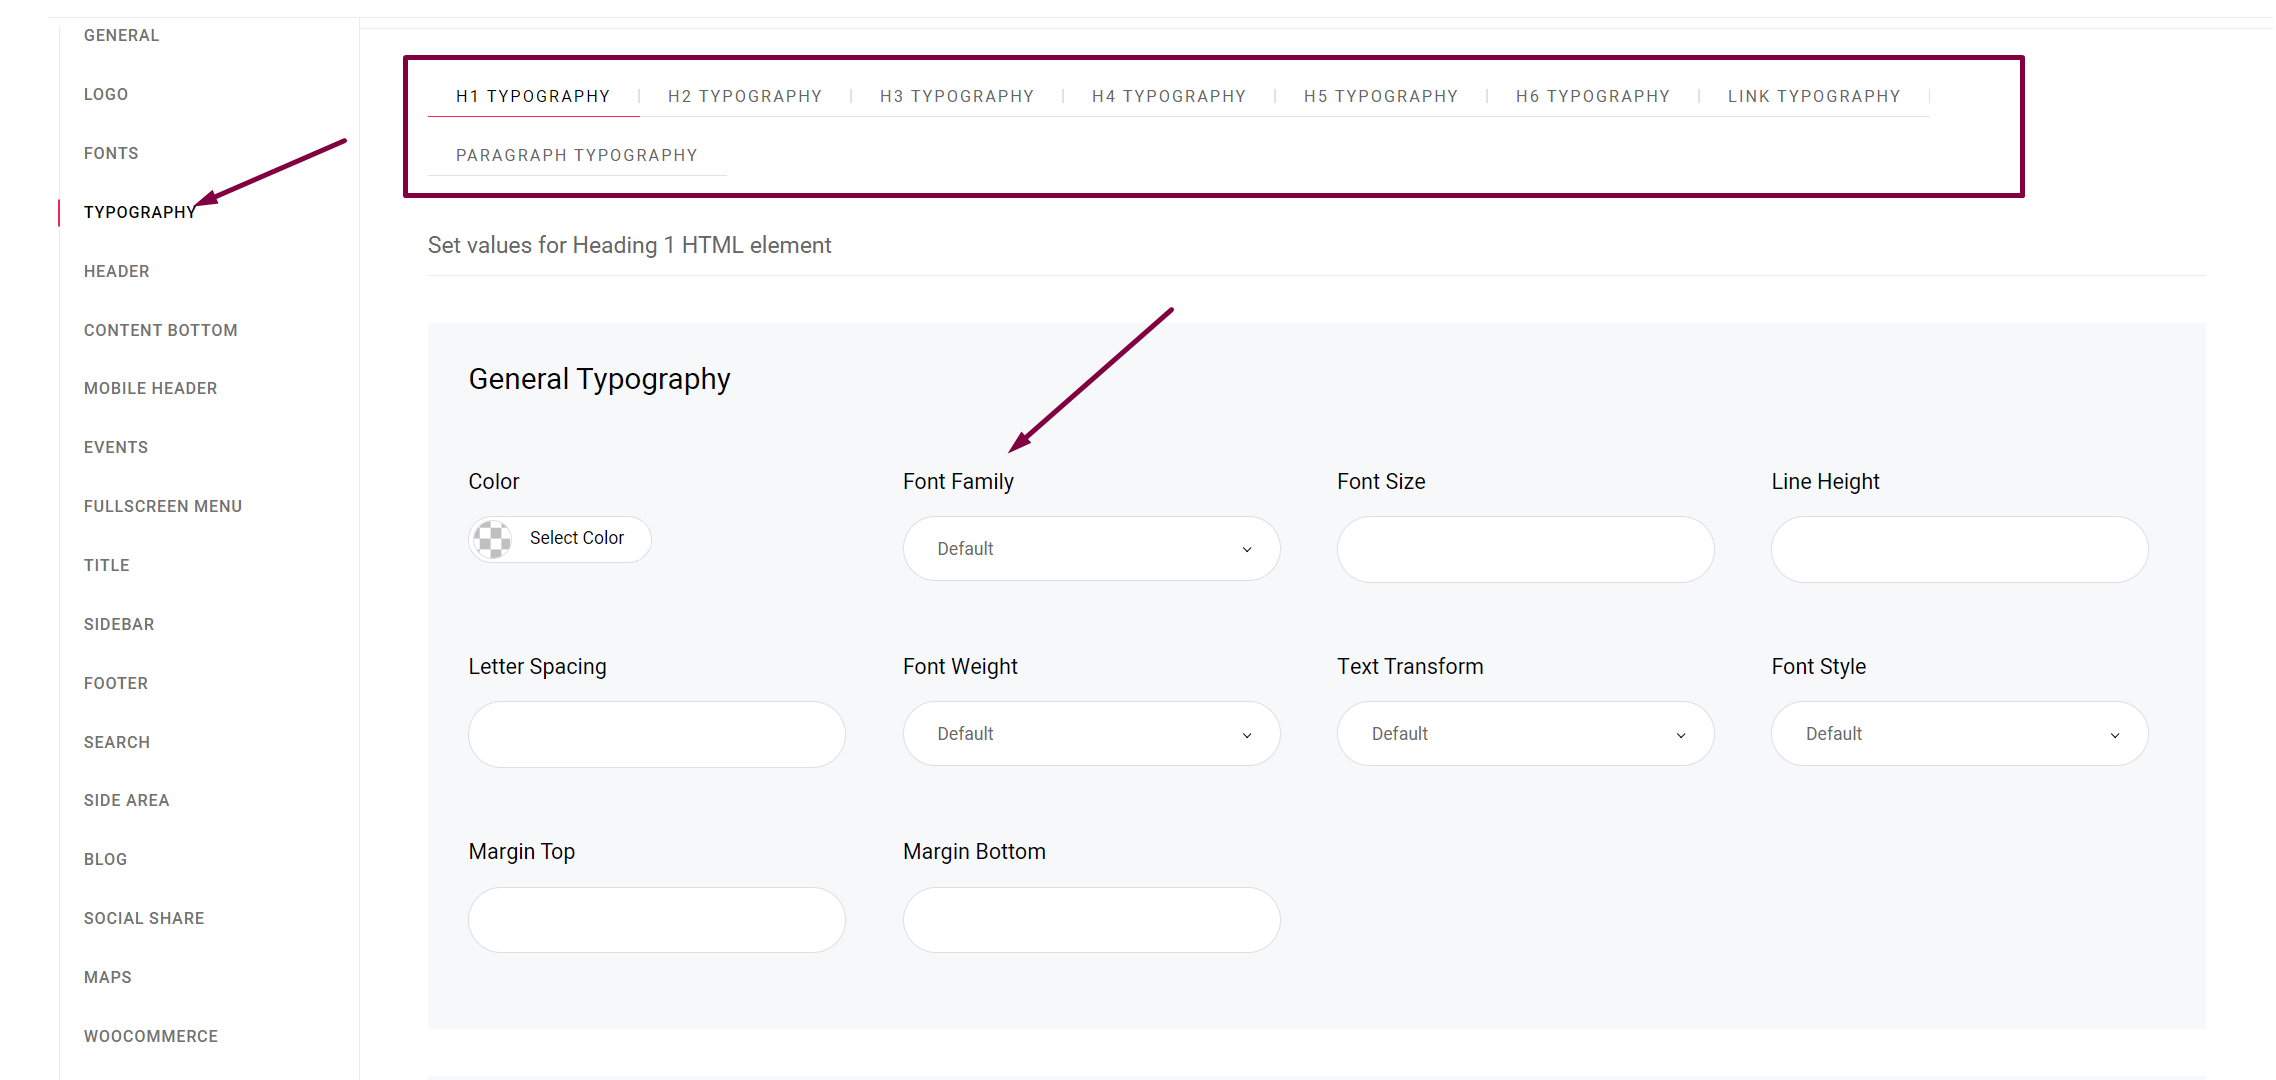Go to Social Share settings

144,918
